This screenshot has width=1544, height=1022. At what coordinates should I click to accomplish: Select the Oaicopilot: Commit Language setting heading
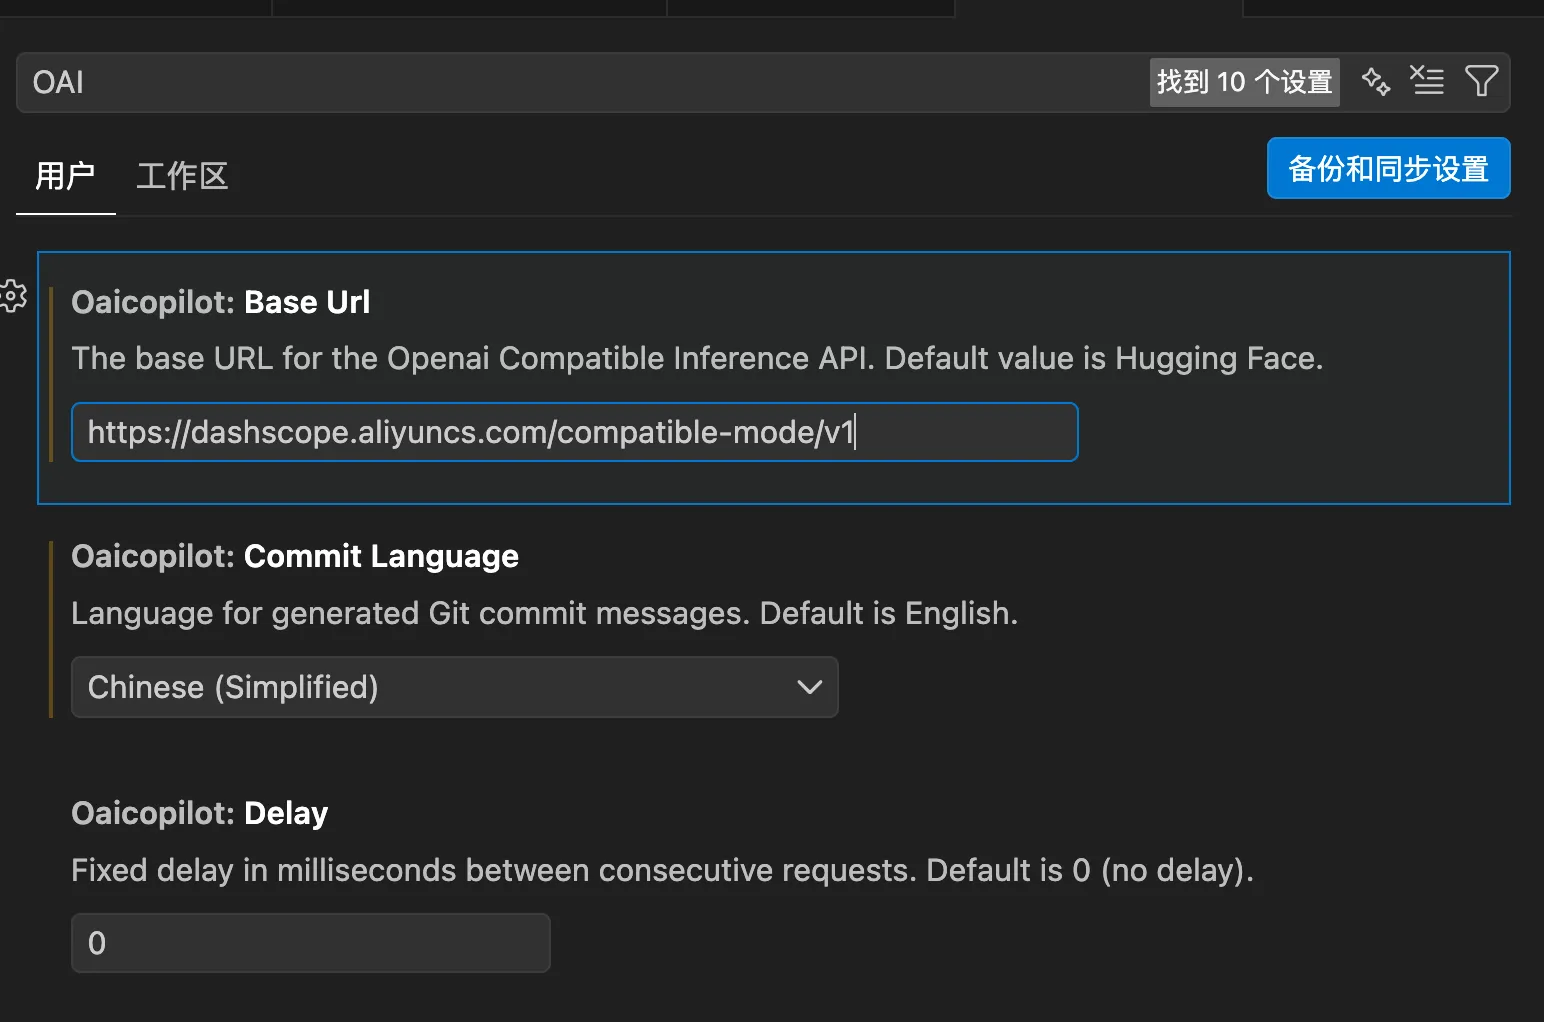point(295,556)
